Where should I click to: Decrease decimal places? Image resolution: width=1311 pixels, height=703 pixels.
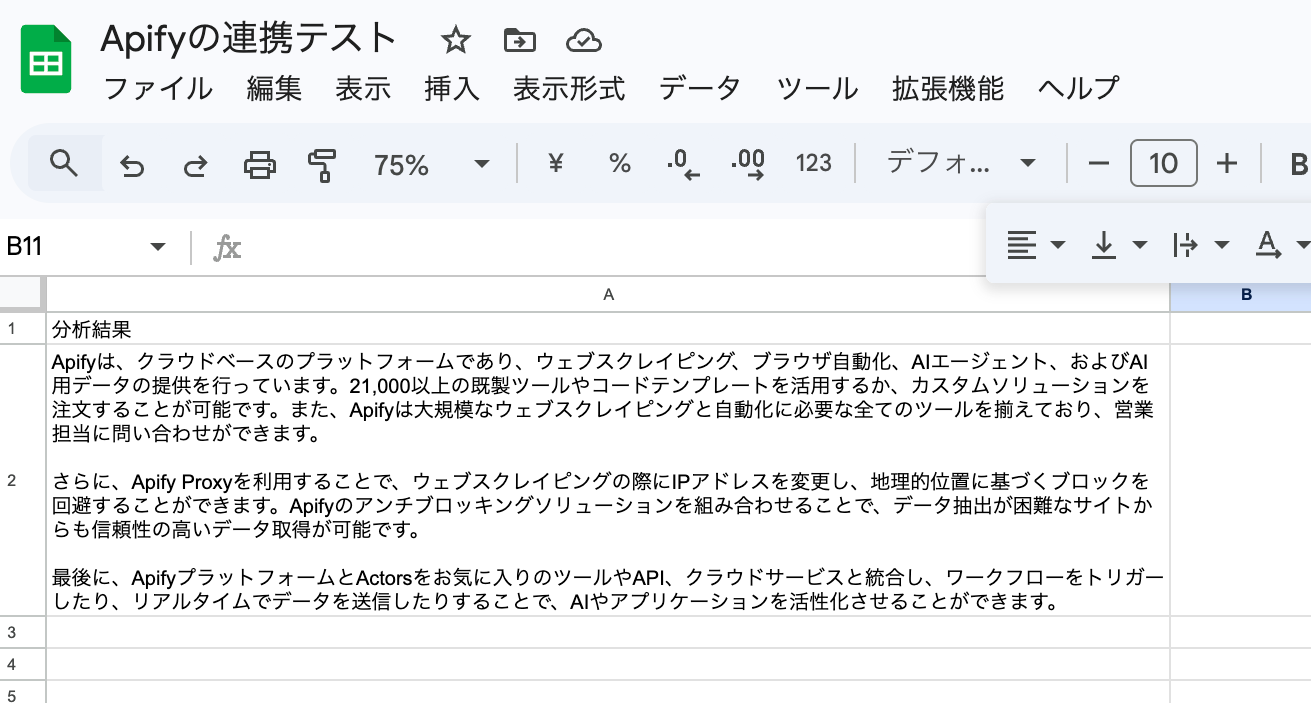tap(683, 164)
